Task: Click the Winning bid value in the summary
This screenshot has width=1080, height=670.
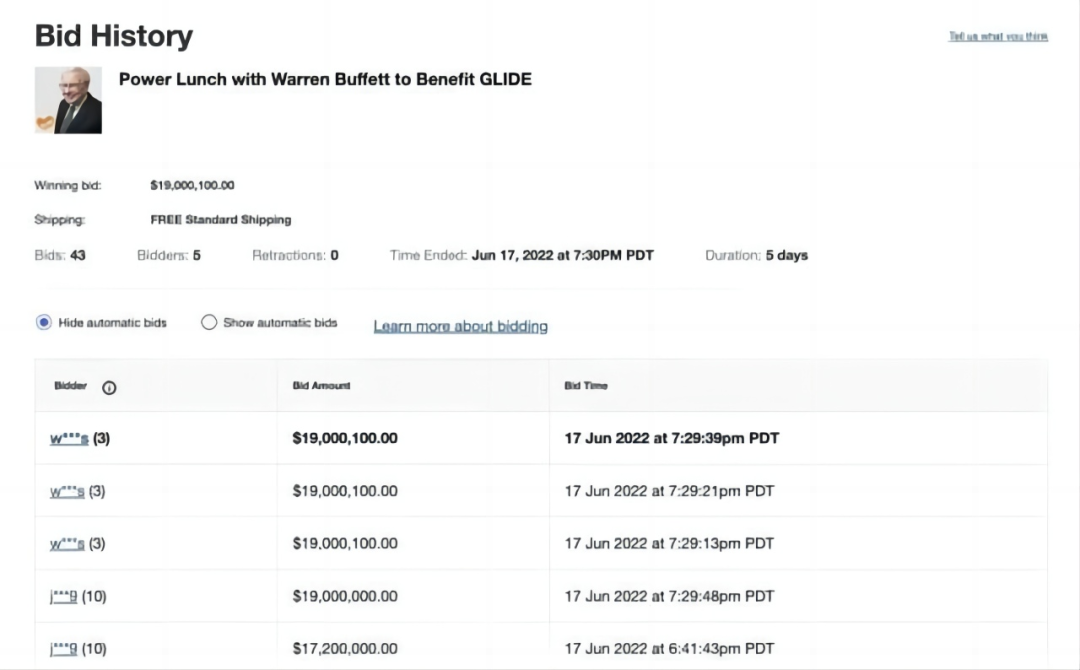Action: (x=192, y=185)
